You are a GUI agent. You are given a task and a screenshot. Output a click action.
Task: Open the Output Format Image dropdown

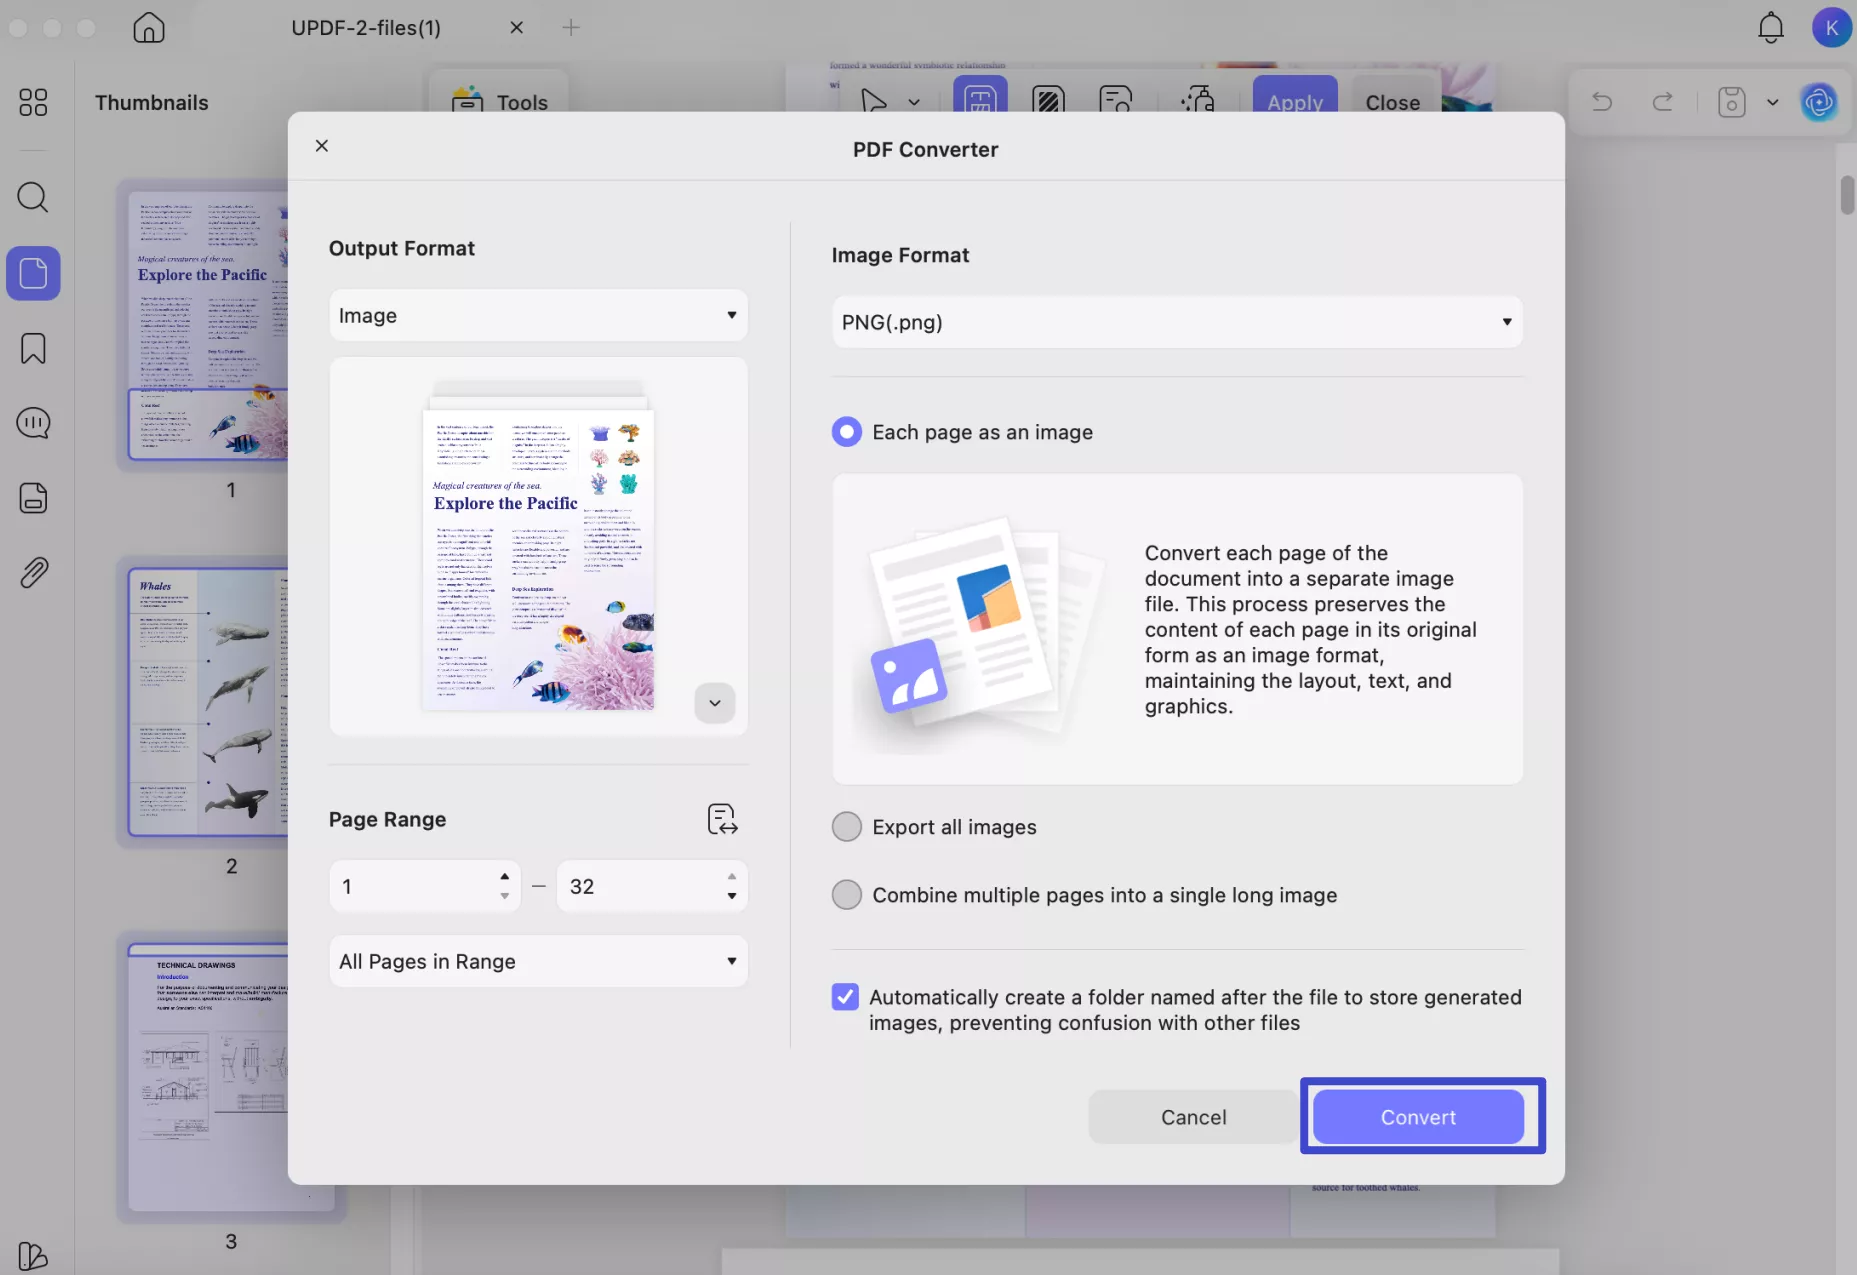click(x=538, y=314)
